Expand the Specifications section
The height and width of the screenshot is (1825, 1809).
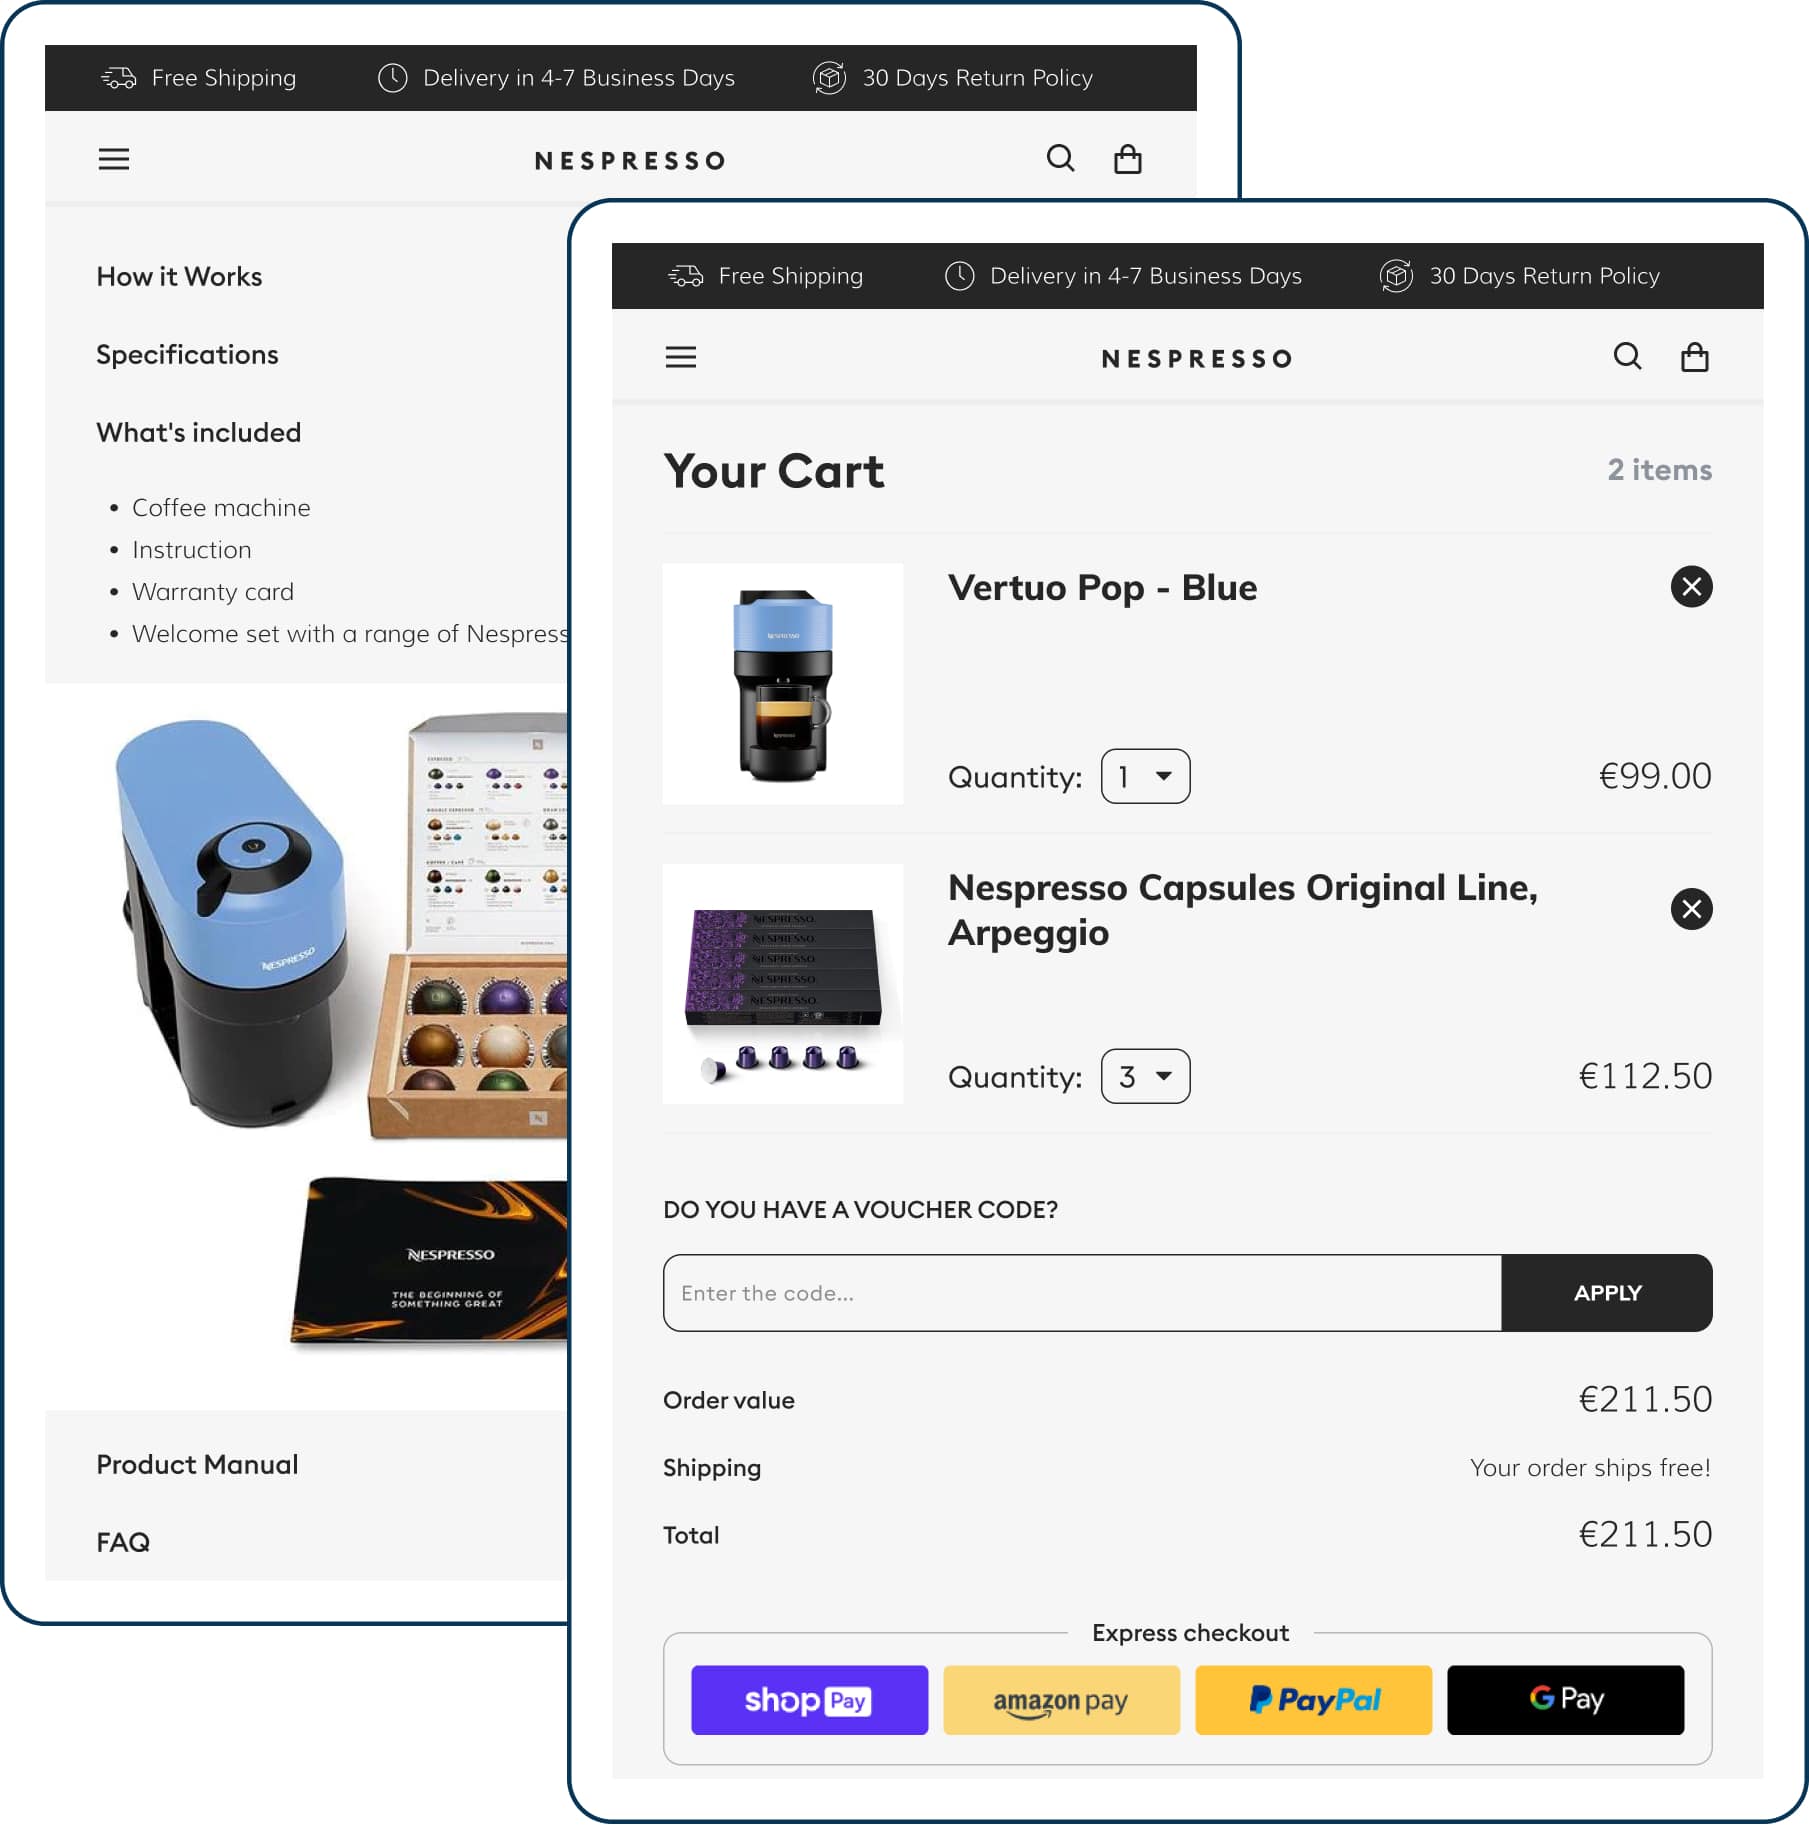[187, 355]
